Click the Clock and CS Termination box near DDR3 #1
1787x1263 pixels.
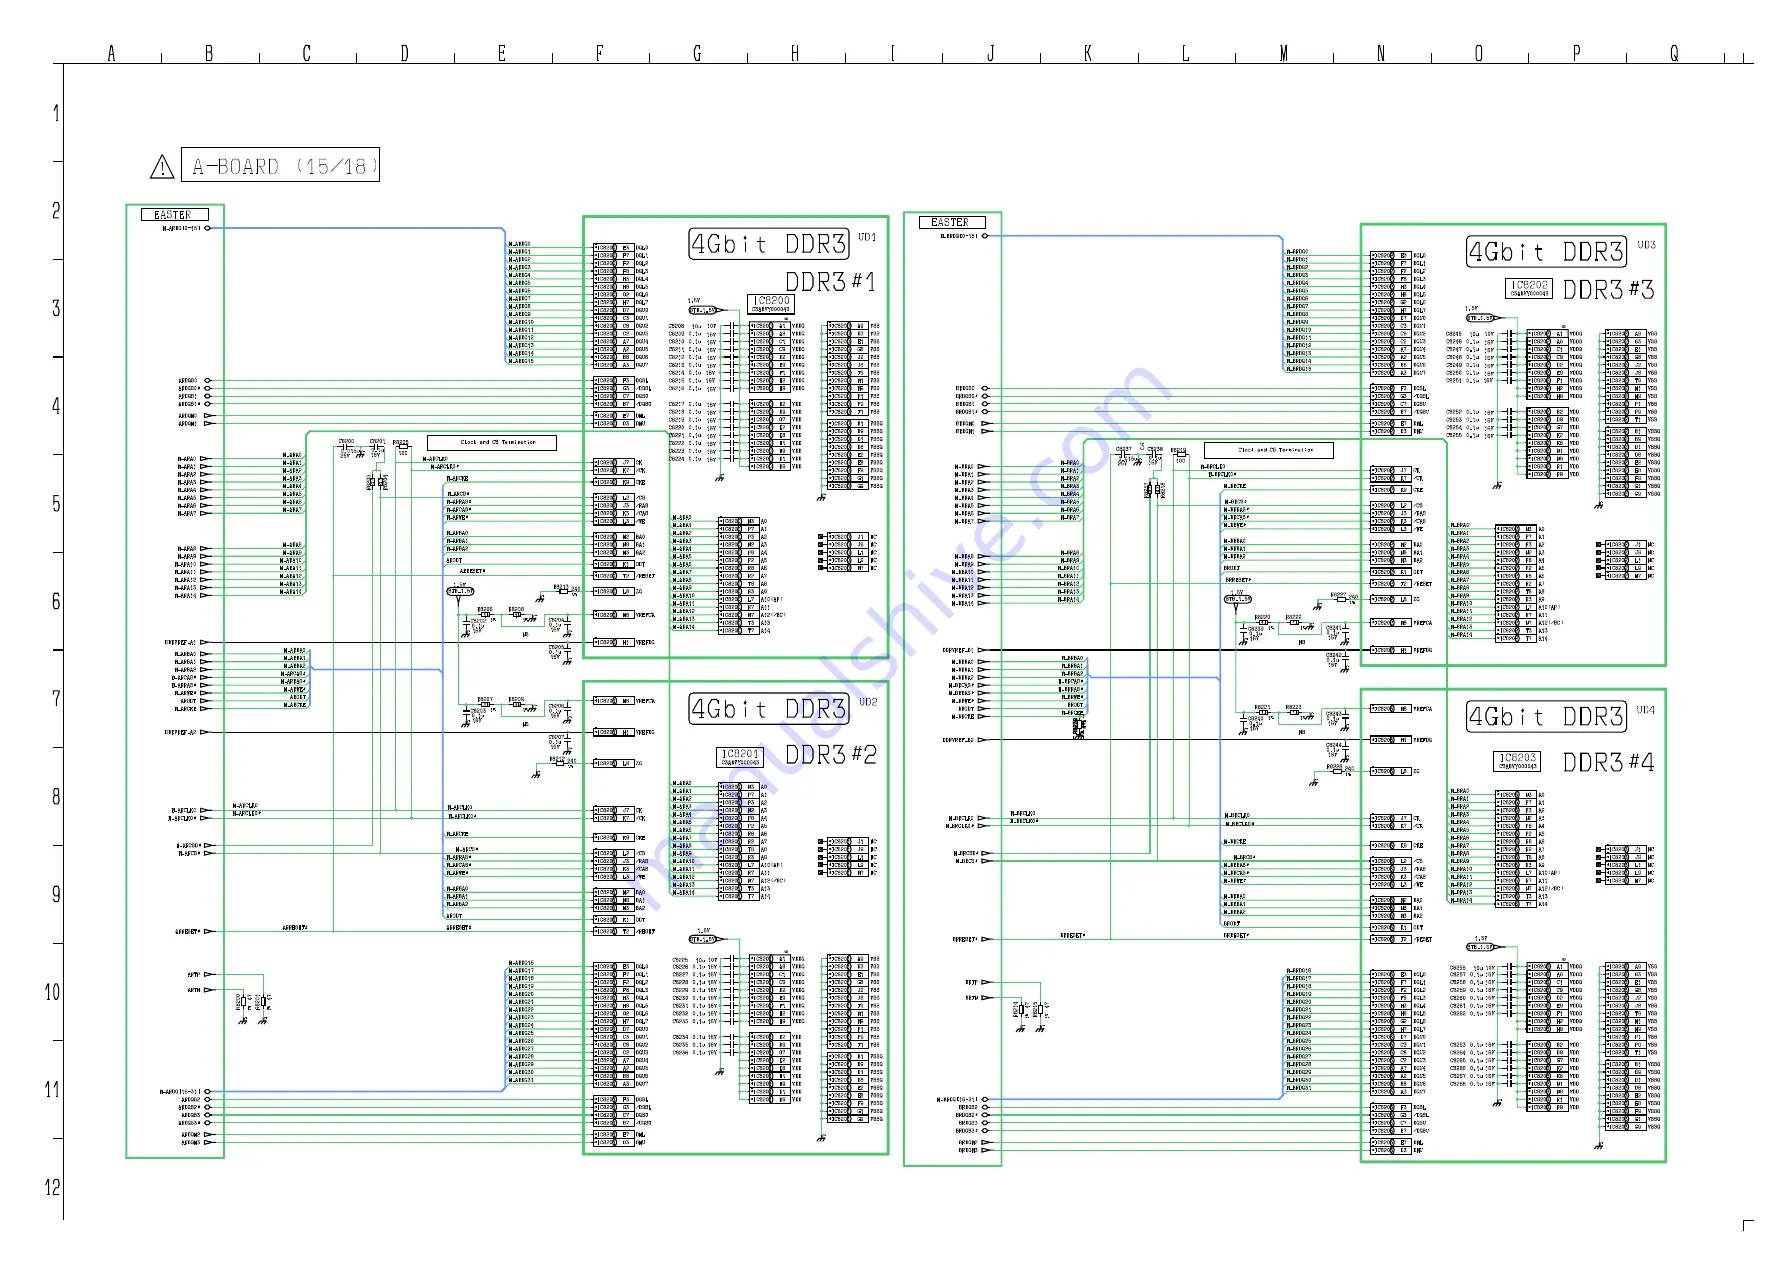pyautogui.click(x=492, y=442)
